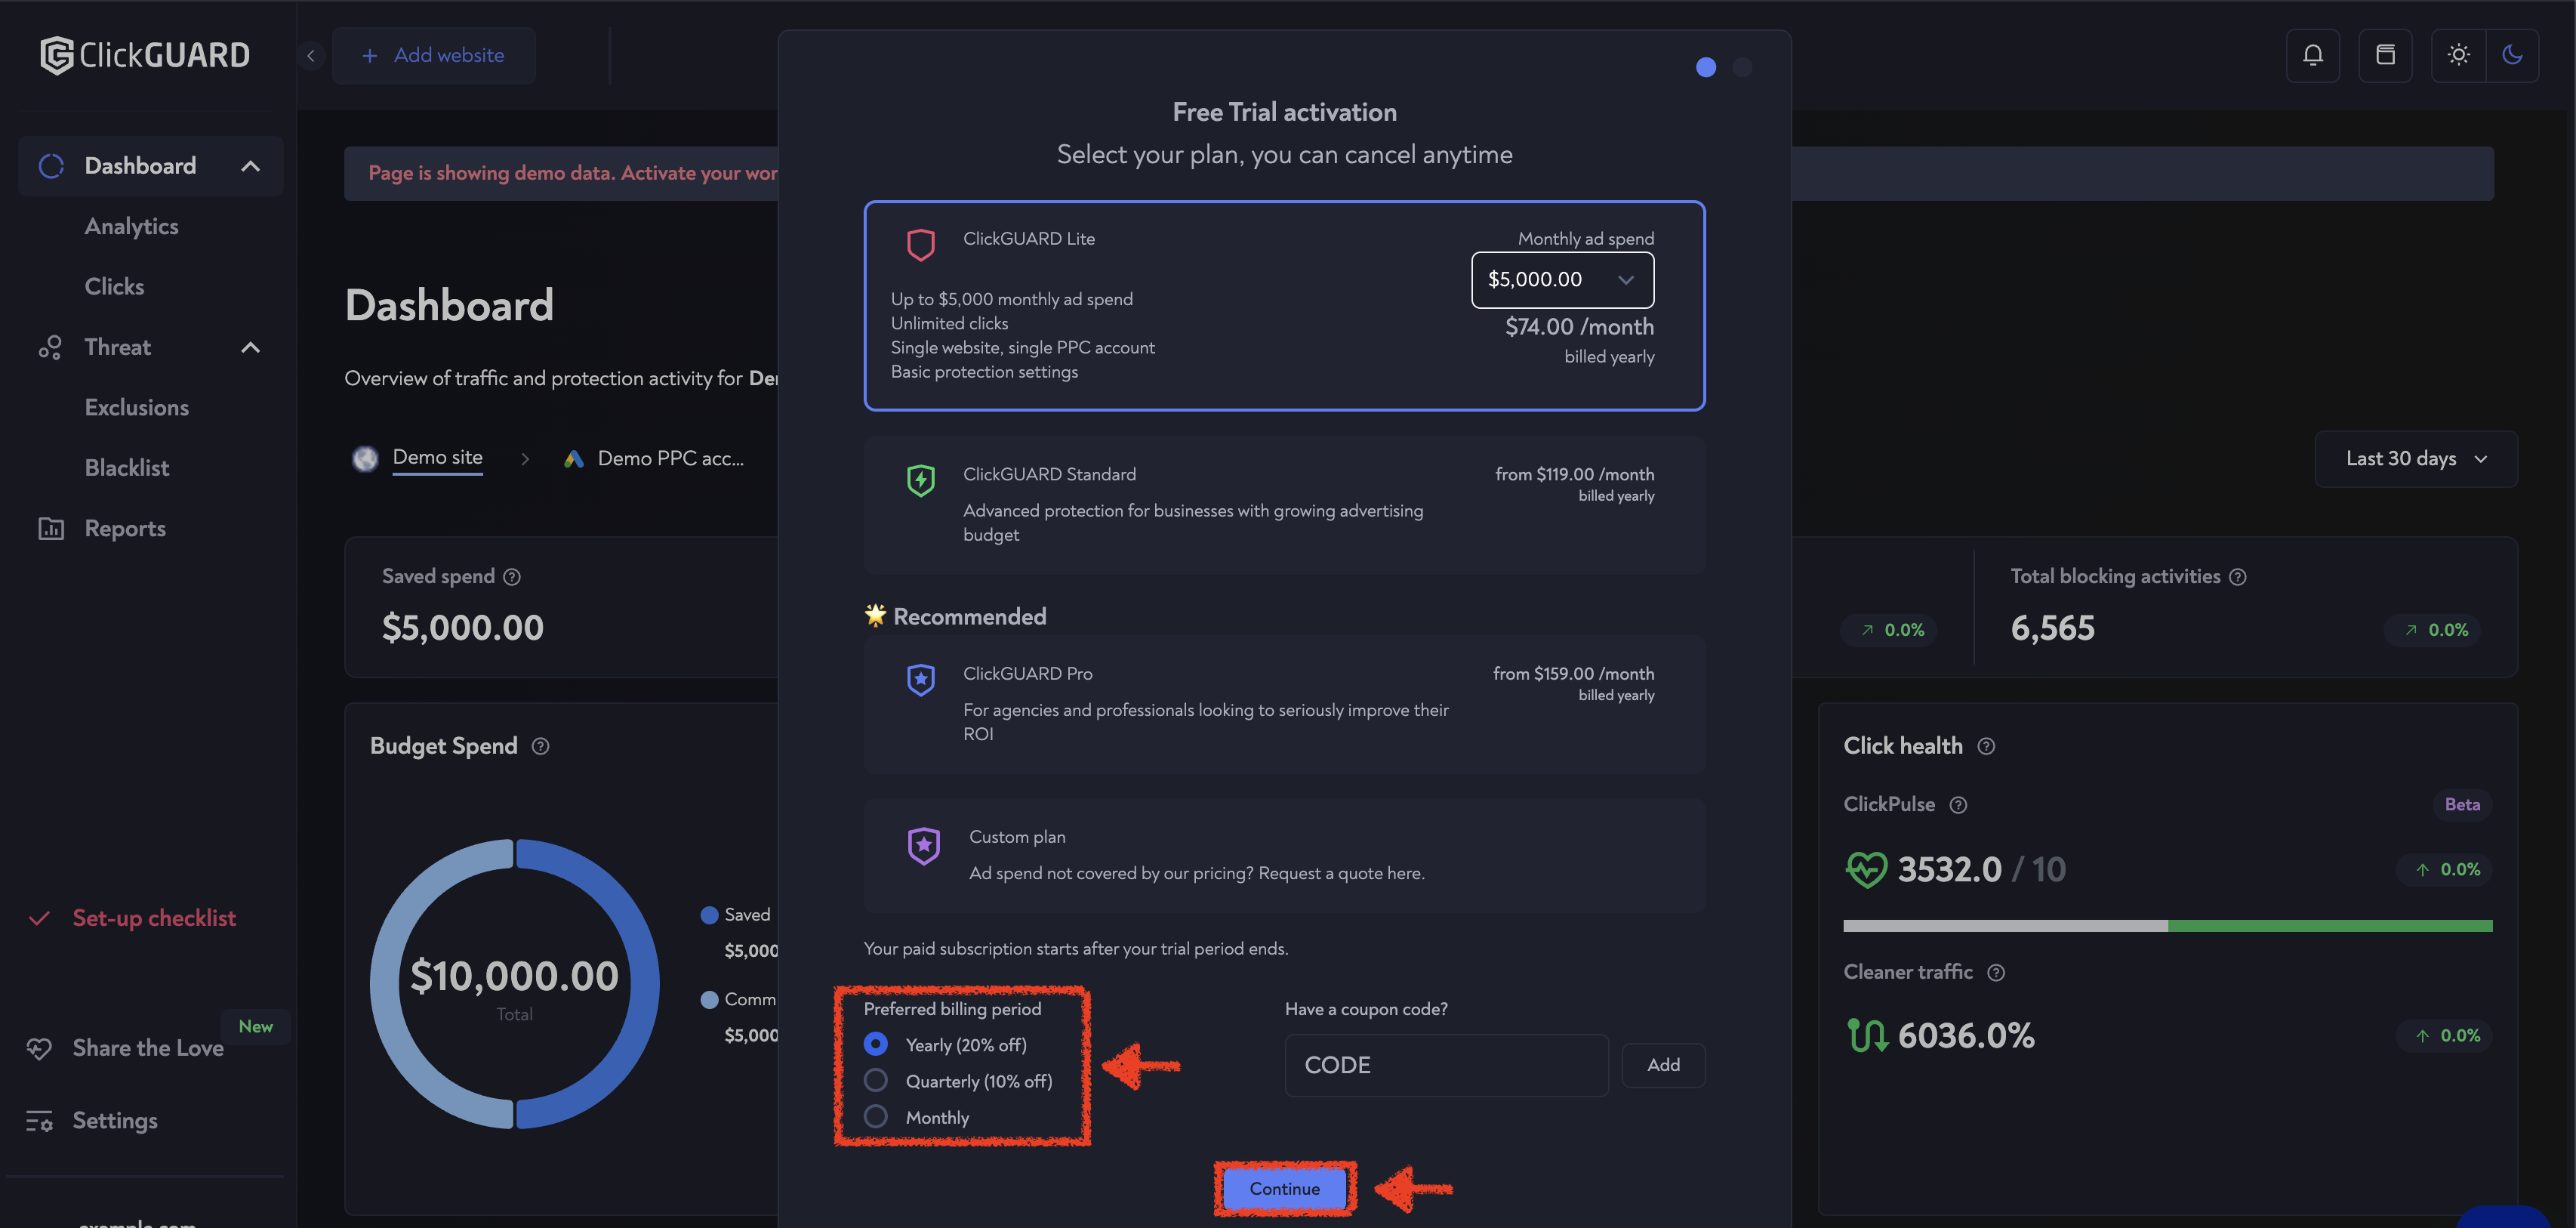Screen dimensions: 2576x1228
Task: Open Set-up checklist link
Action: (x=154, y=918)
